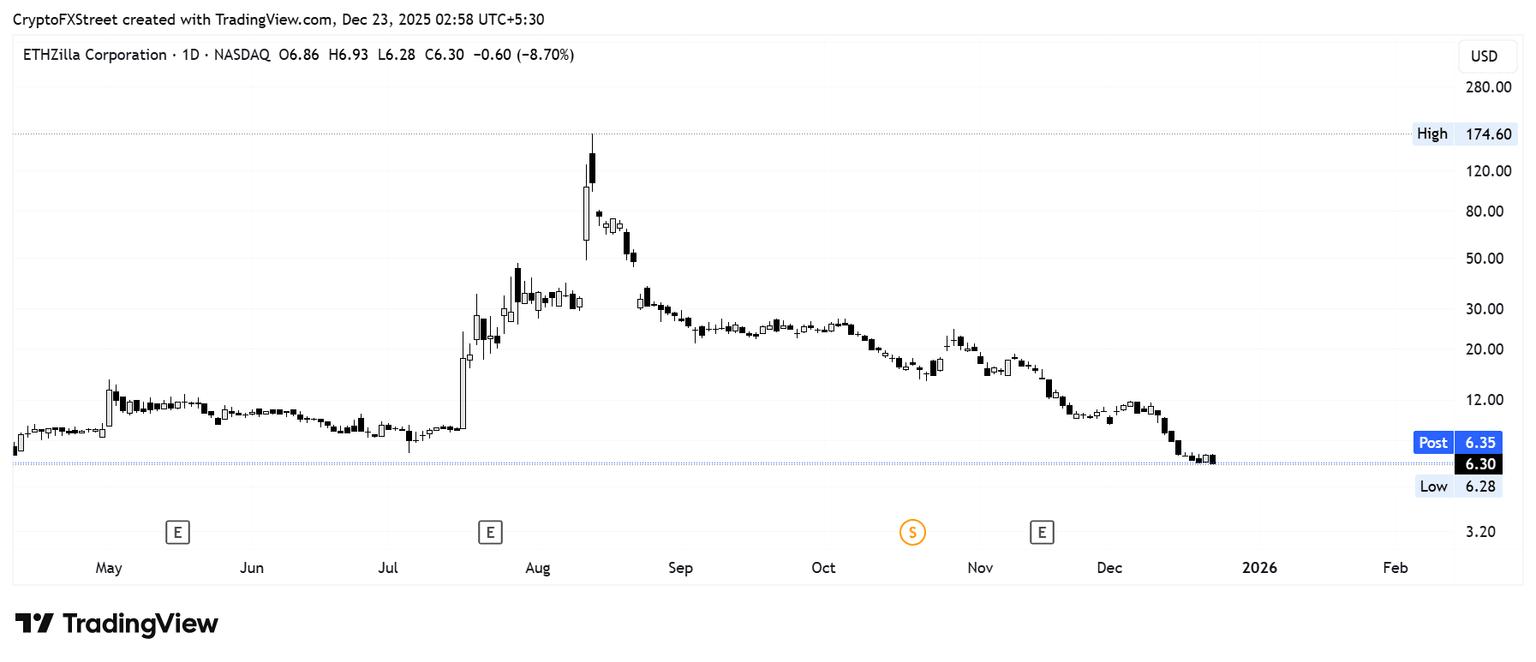
Task: Click the earnings E marker in mid-November
Action: point(1042,532)
